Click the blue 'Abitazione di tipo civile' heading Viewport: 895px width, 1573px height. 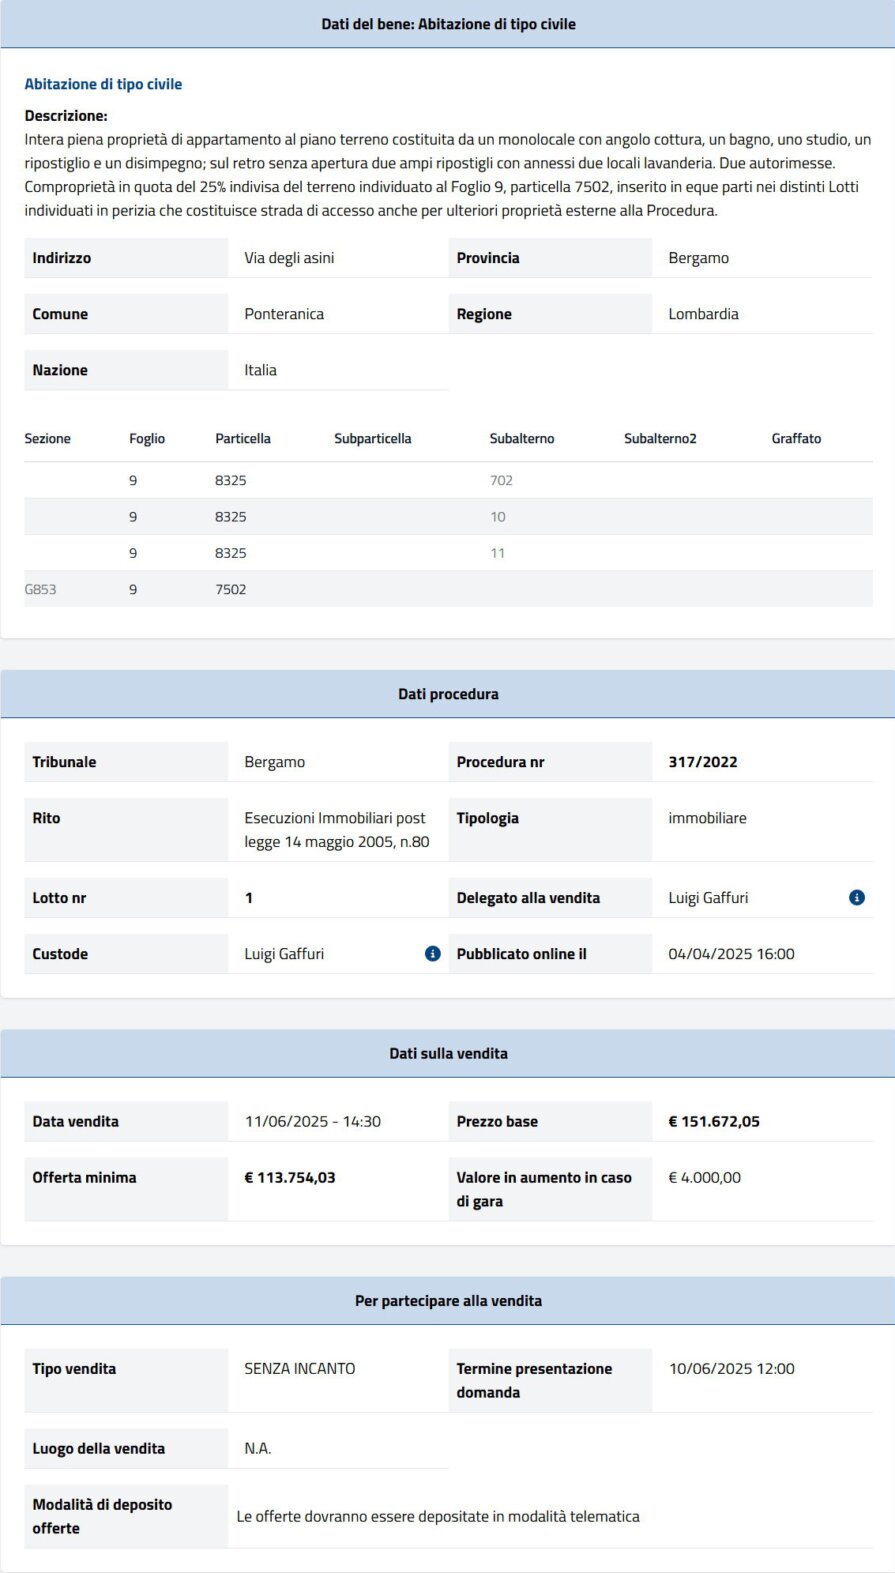click(103, 84)
